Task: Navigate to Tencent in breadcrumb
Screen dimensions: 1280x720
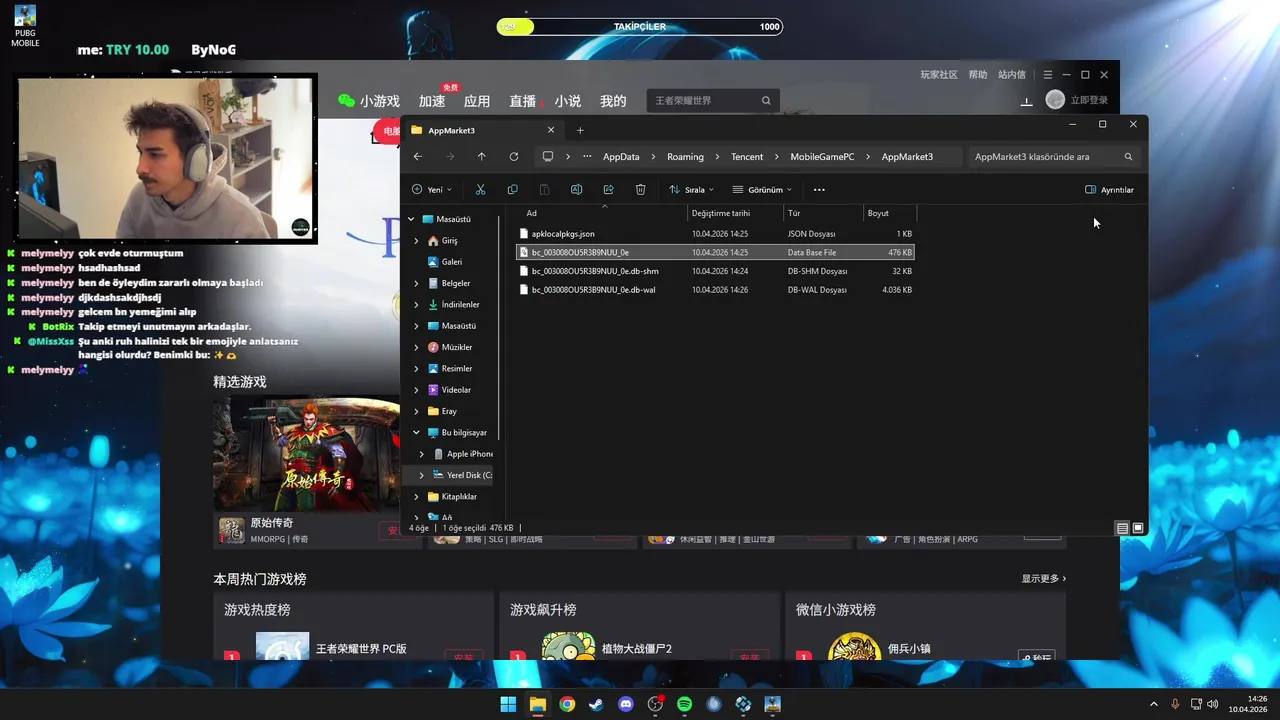Action: click(747, 157)
